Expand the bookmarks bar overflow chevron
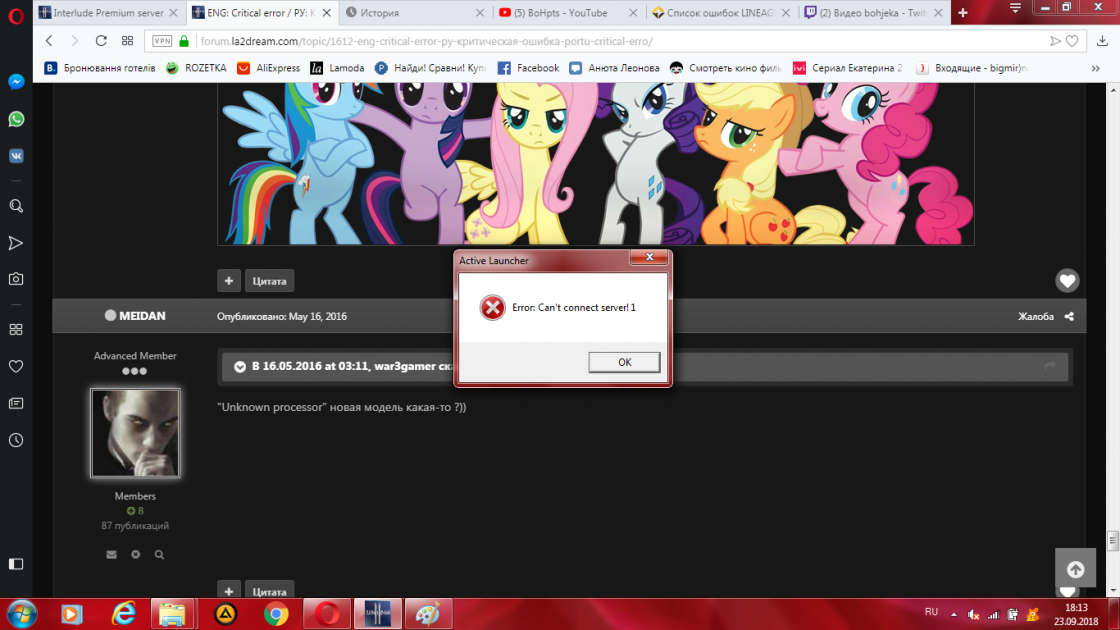The image size is (1120, 630). pyautogui.click(x=1098, y=68)
